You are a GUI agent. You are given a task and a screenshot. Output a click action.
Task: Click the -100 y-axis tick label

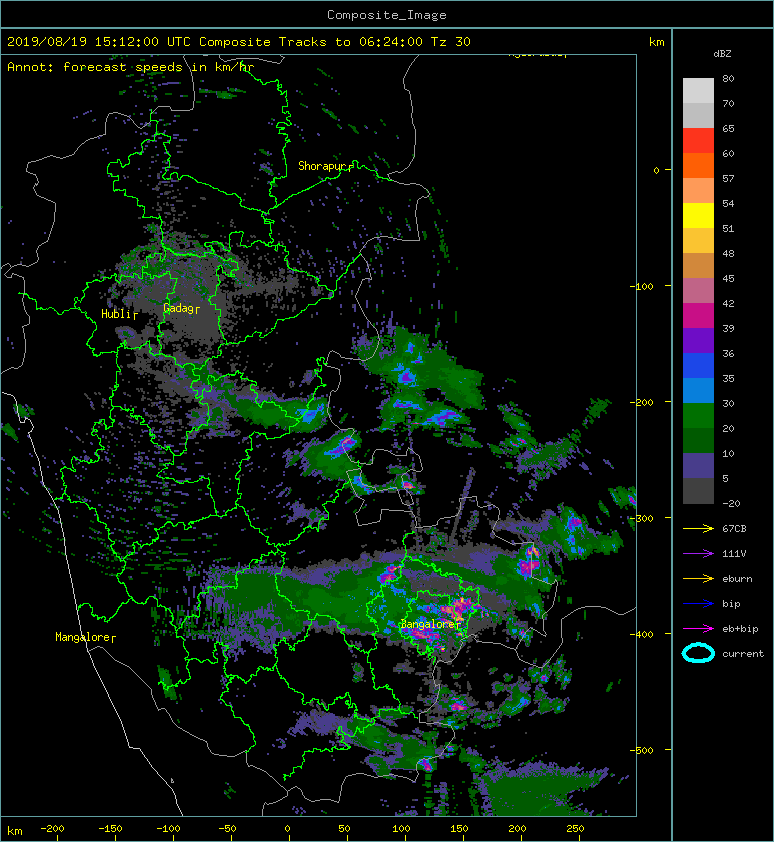[x=642, y=286]
